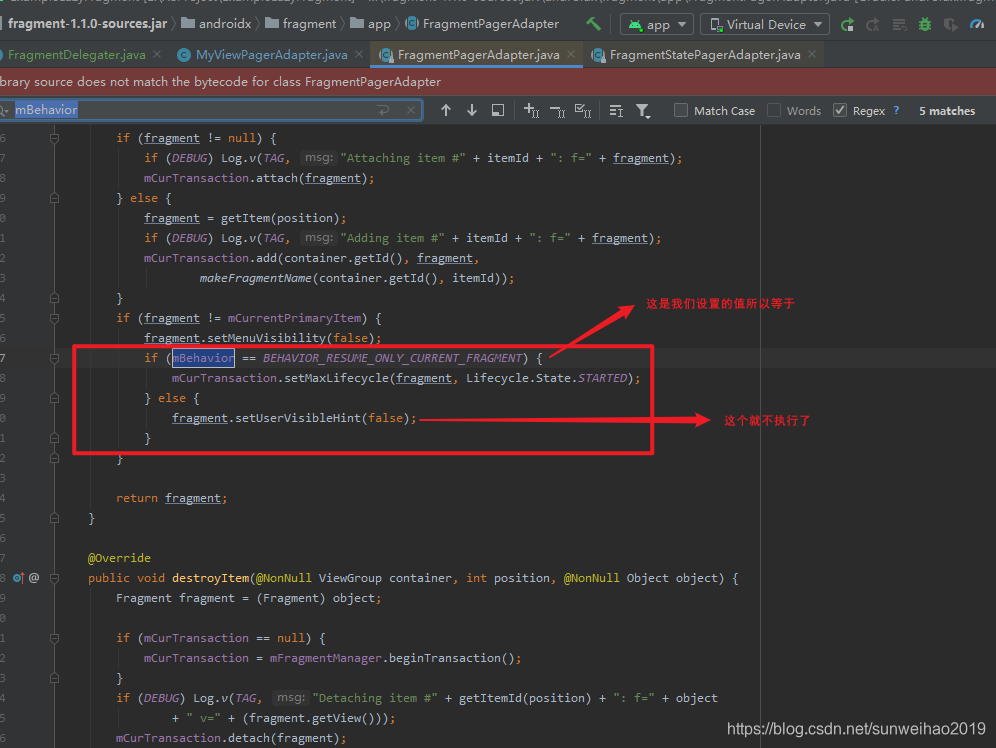996x748 pixels.
Task: Enable the Match Case checkbox
Action: pos(681,110)
